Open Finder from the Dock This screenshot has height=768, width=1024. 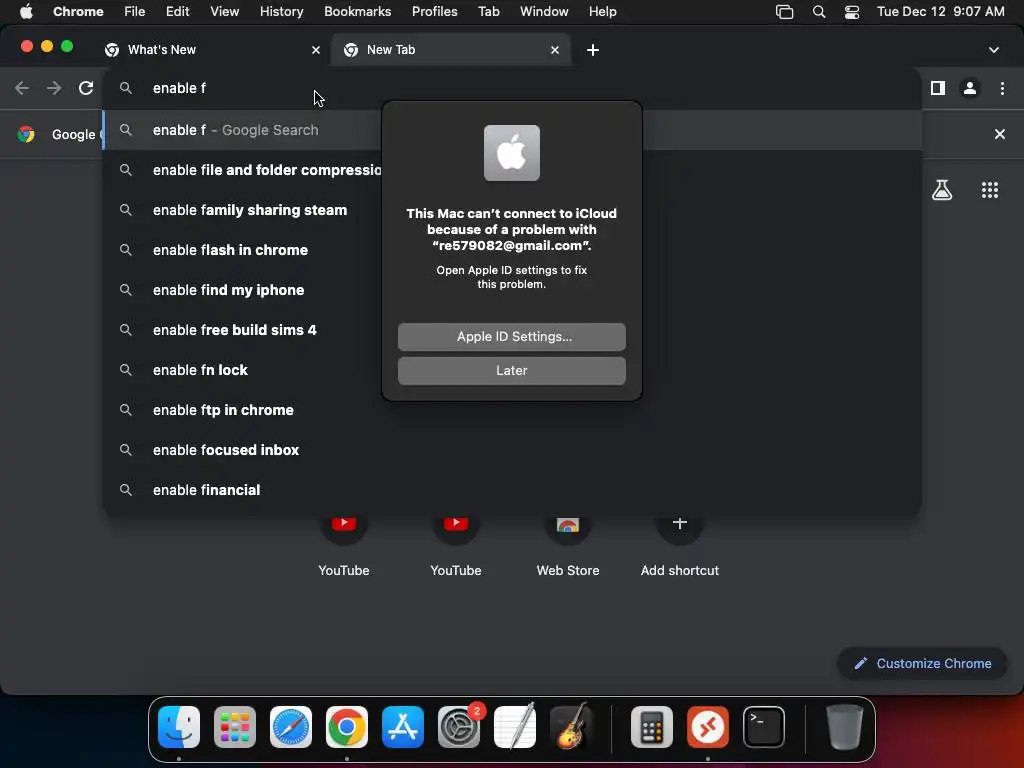coord(179,727)
